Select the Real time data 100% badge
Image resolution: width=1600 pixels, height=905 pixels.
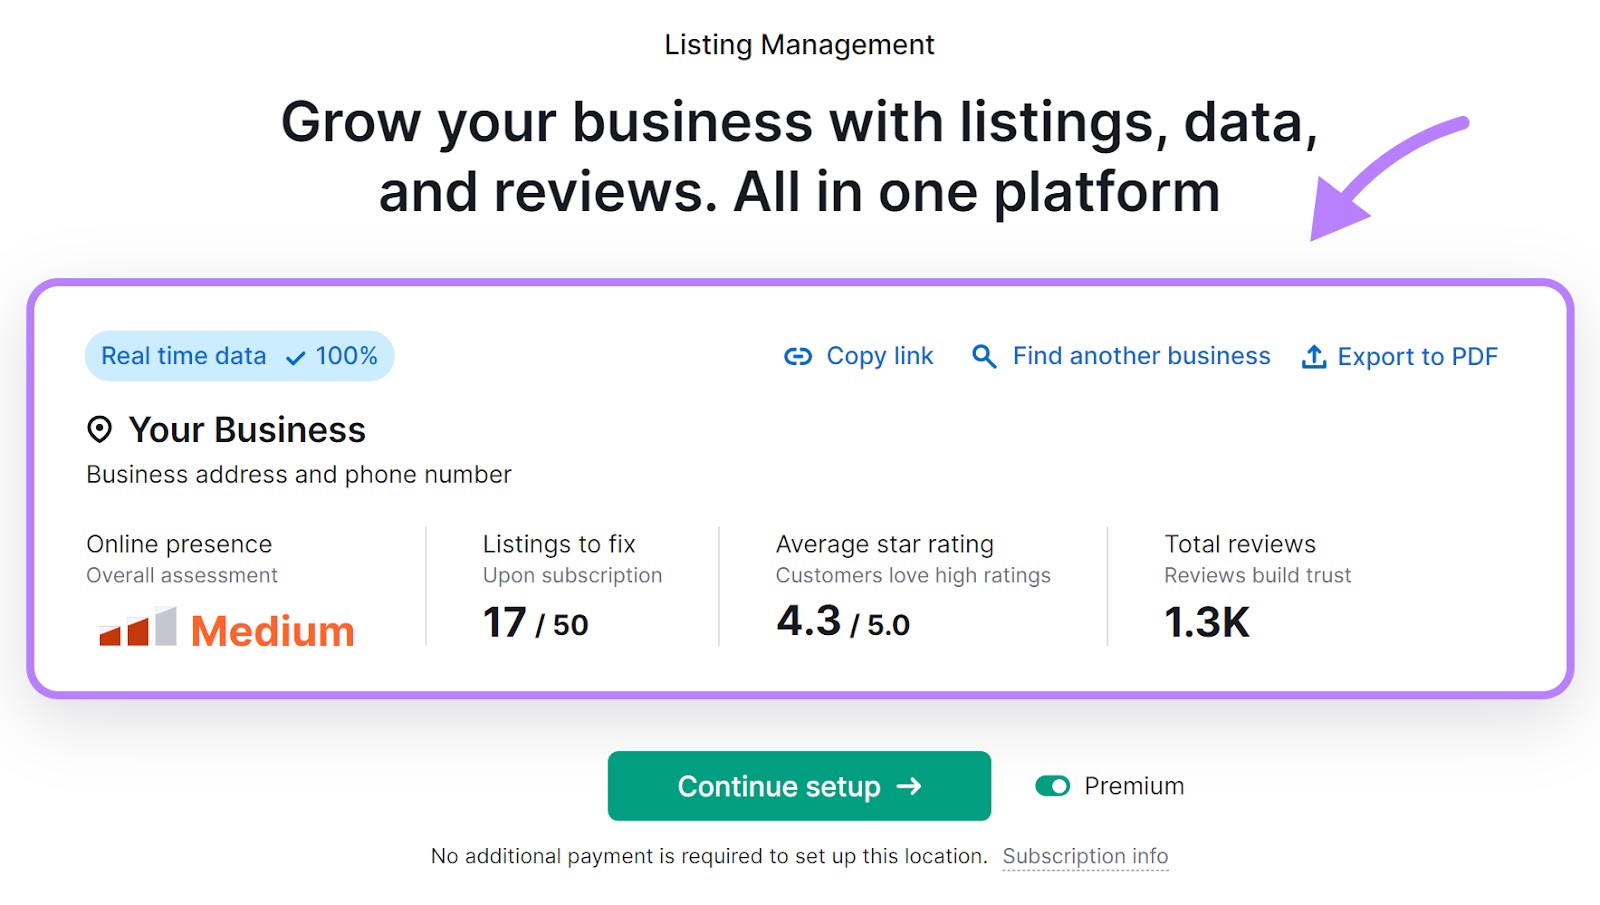pos(239,355)
